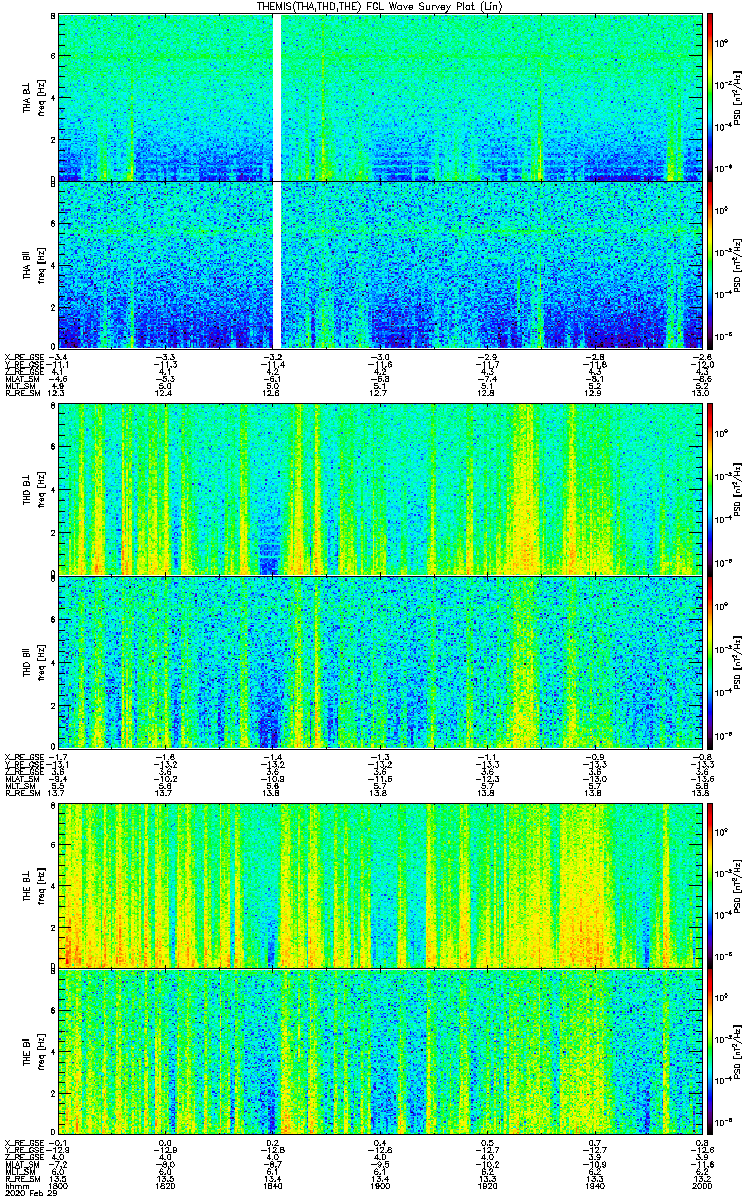The width and height of the screenshot is (750, 1200).
Task: Click the PSD color bar beside THA B-parallel
Action: pyautogui.click(x=709, y=264)
